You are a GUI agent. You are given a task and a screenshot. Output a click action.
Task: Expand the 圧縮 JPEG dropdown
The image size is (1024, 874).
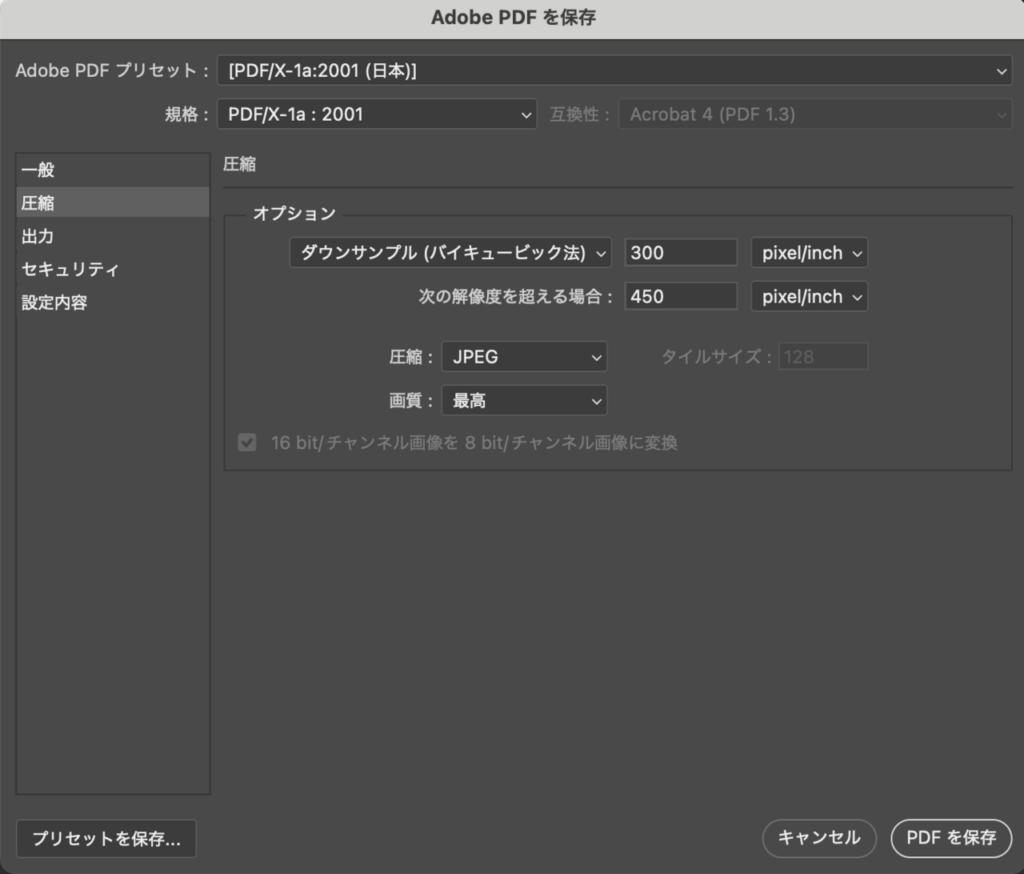click(524, 357)
